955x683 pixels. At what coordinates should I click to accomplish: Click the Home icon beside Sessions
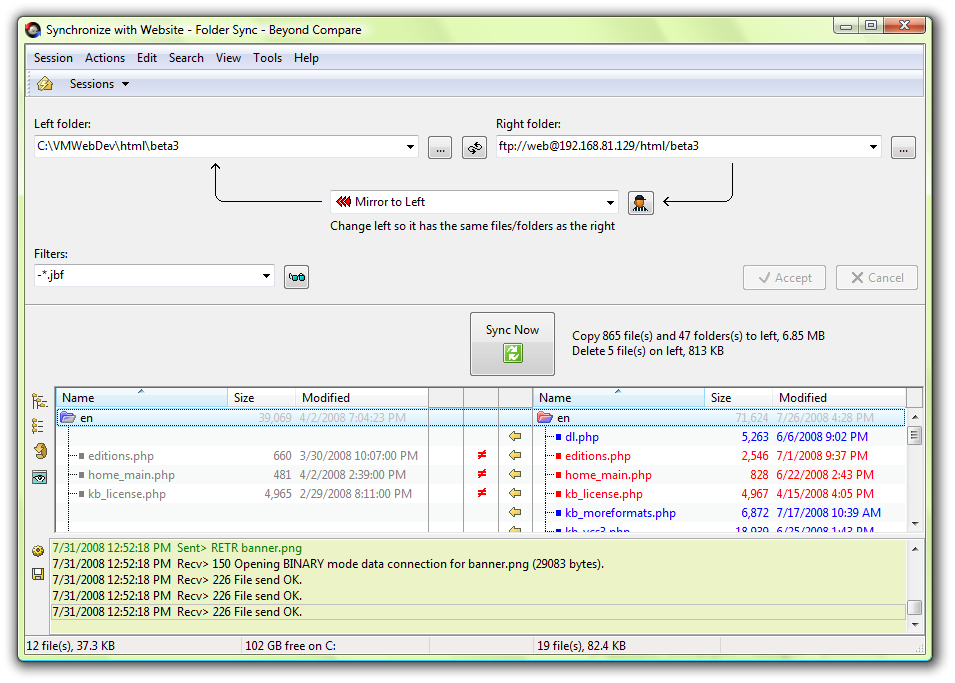45,83
